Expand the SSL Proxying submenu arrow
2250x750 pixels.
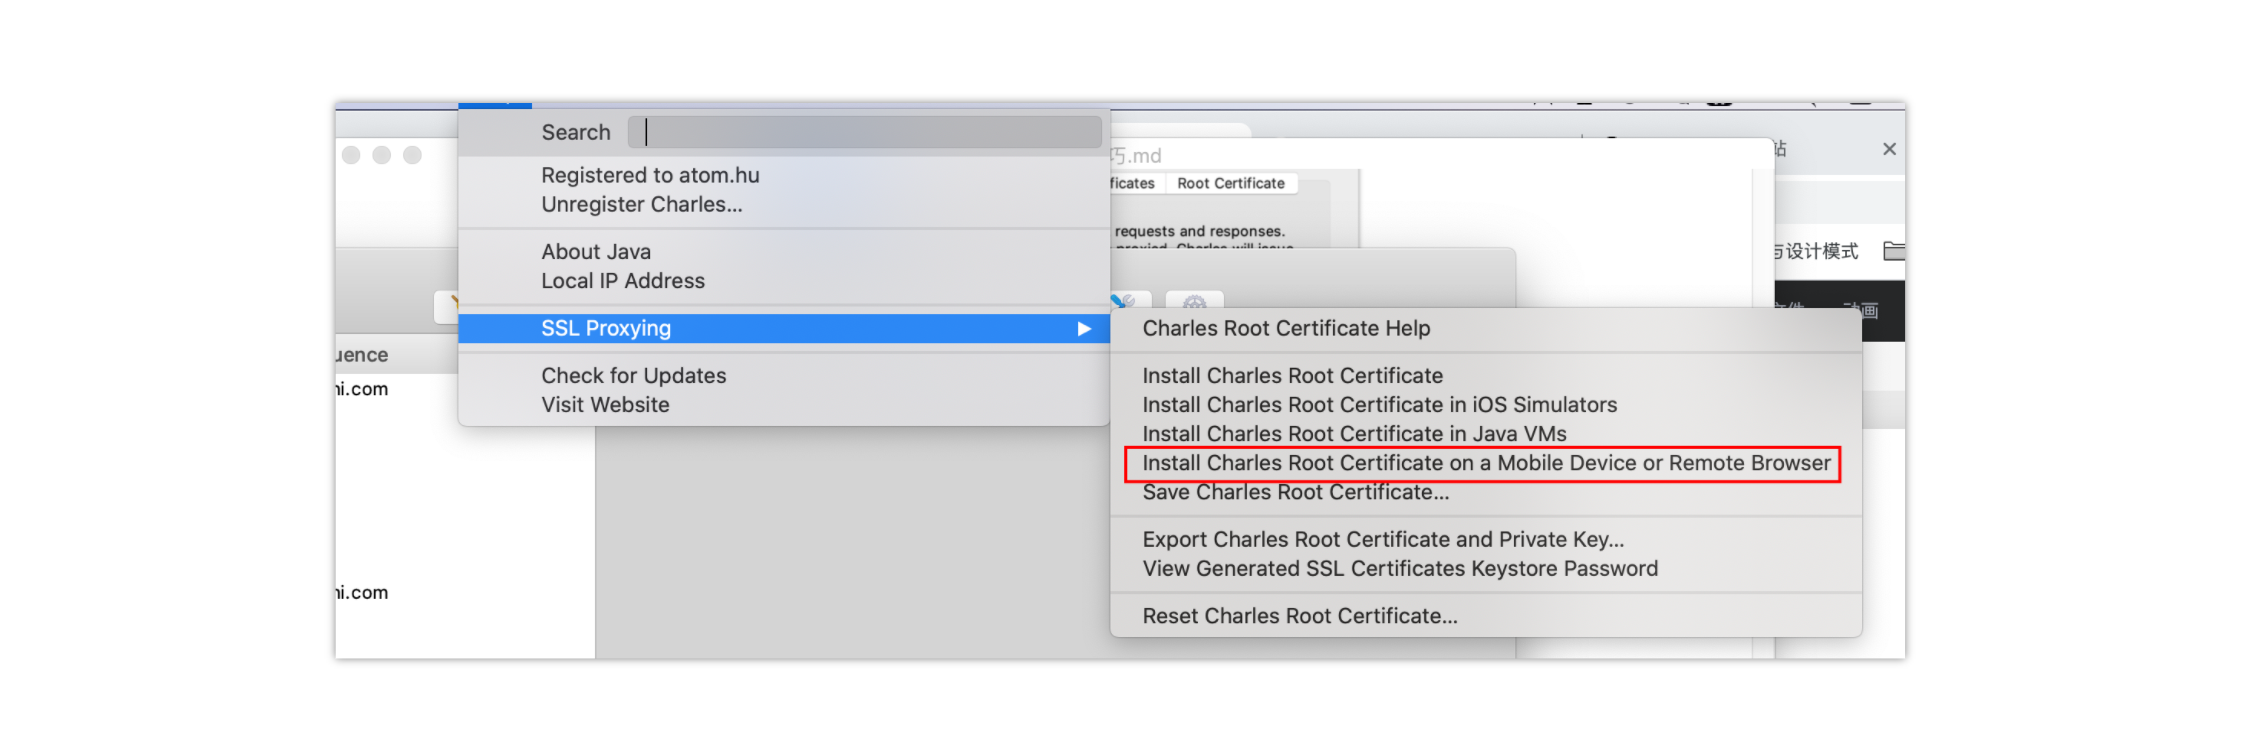(x=1083, y=329)
